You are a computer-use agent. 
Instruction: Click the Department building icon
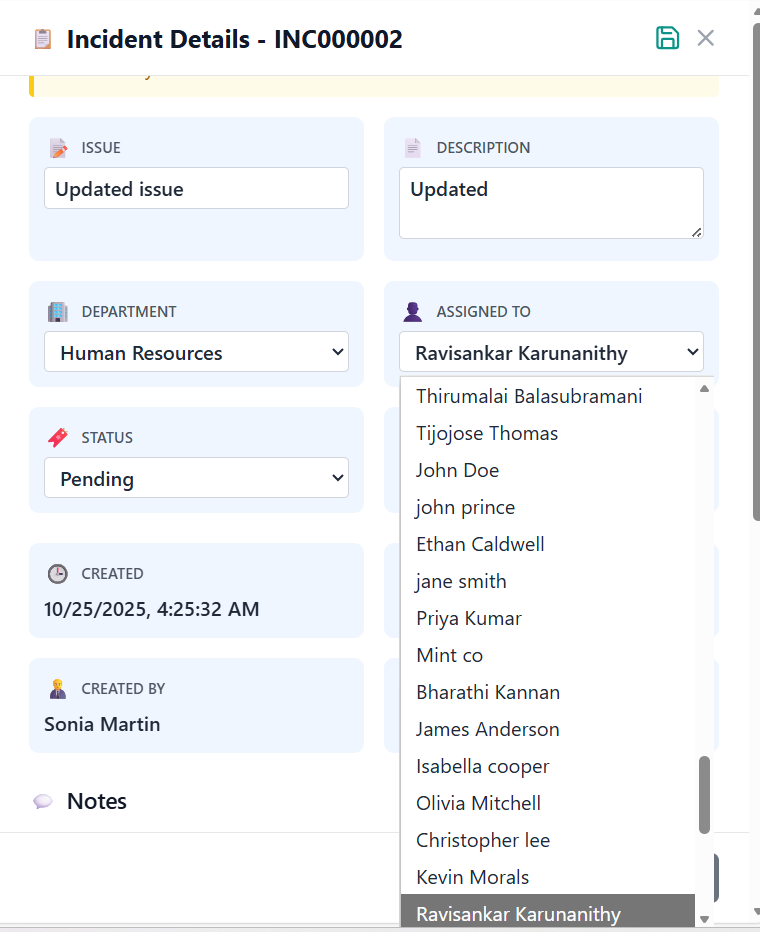[x=59, y=312]
